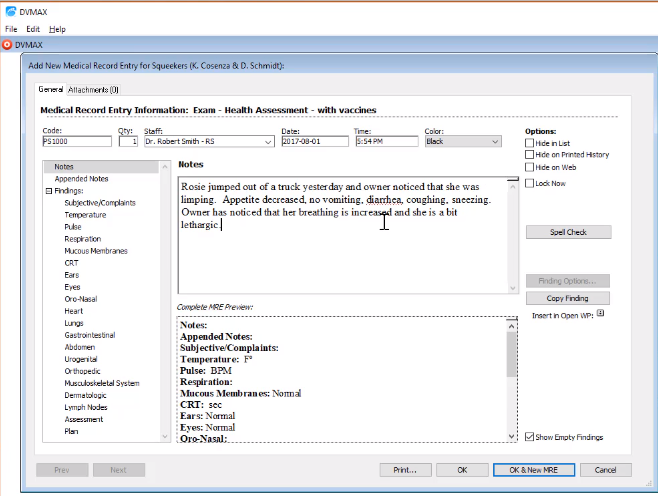Click the Print... button
This screenshot has height=496, width=658.
pyautogui.click(x=405, y=470)
